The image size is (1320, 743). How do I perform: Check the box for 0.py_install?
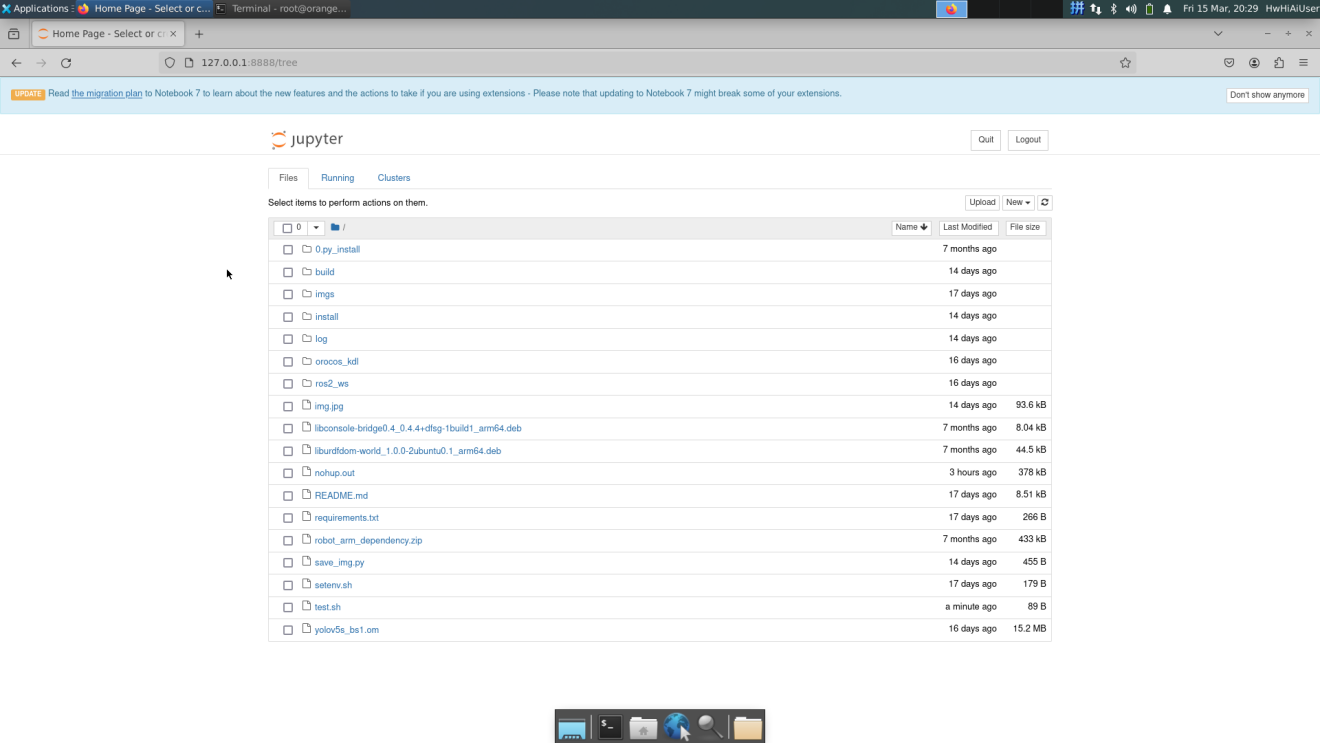(288, 250)
